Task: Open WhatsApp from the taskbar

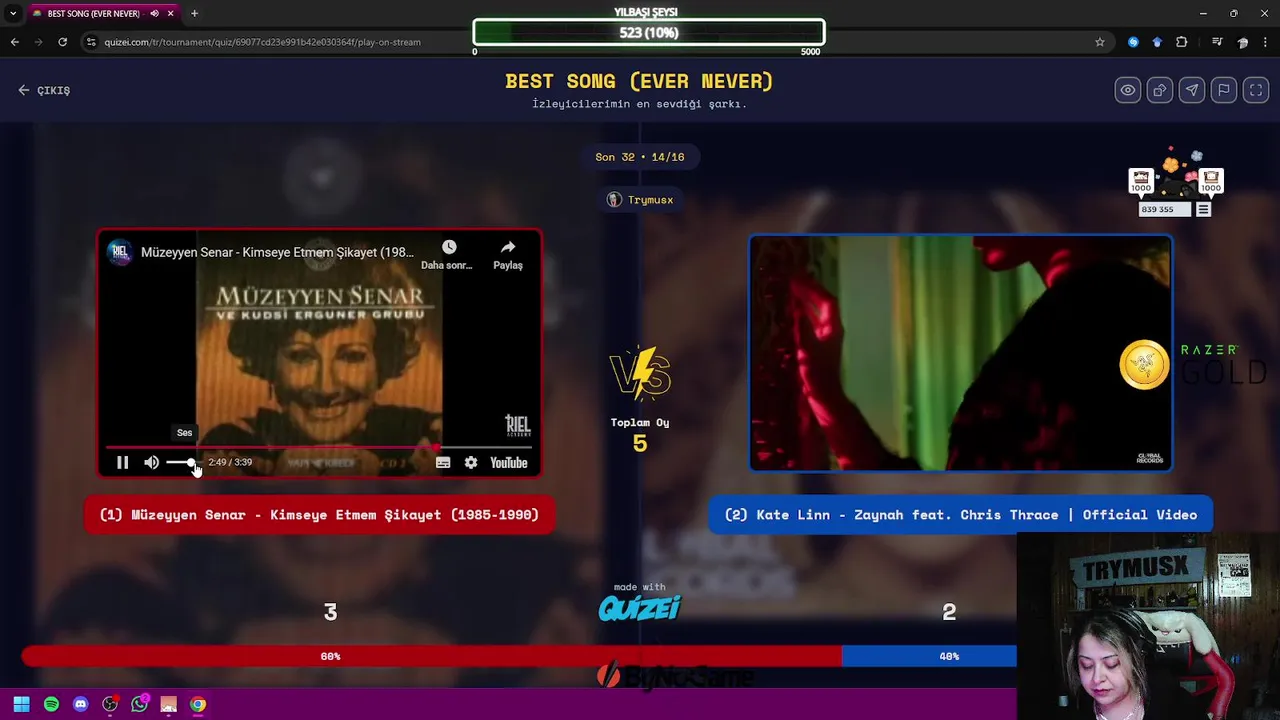Action: [139, 704]
